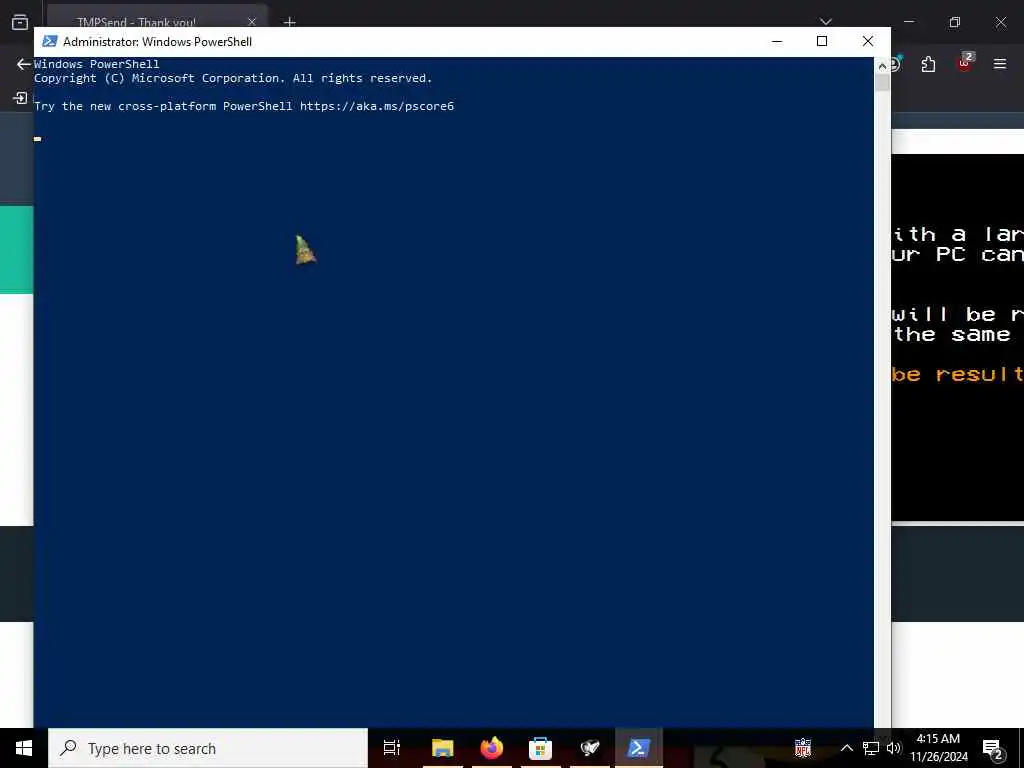Viewport: 1024px width, 768px height.
Task: Maximize the PowerShell window
Action: 822,41
